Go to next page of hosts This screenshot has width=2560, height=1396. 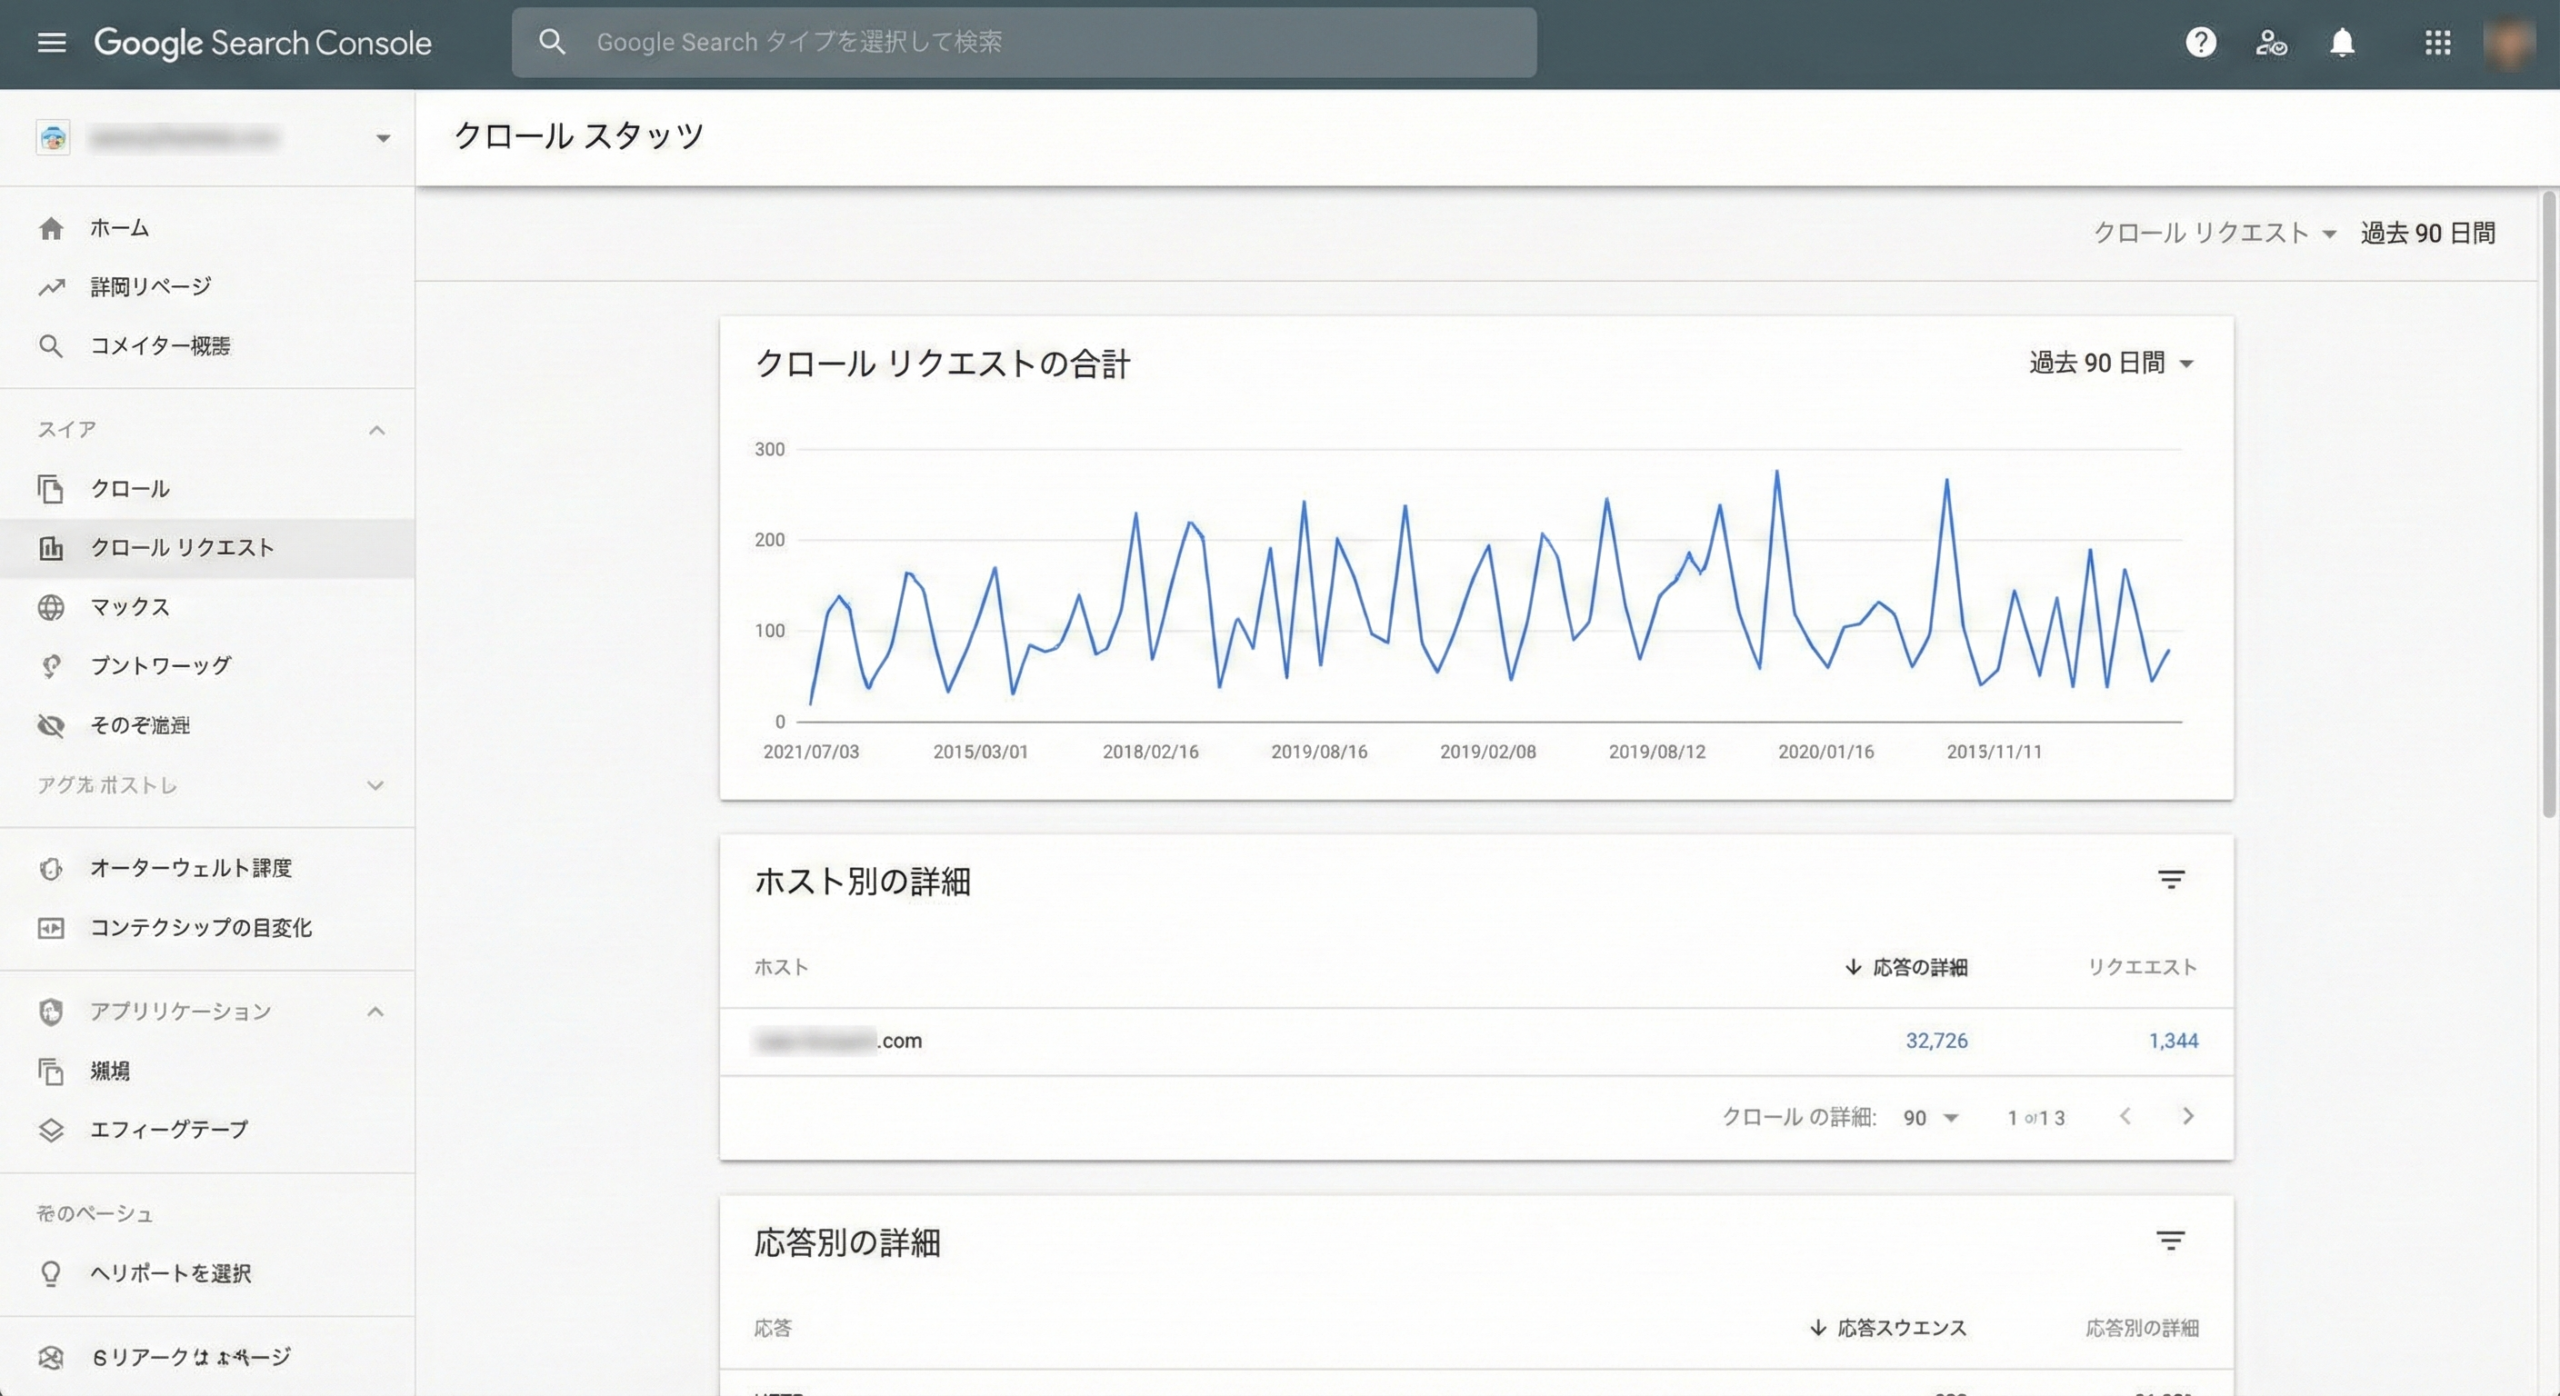(2188, 1116)
